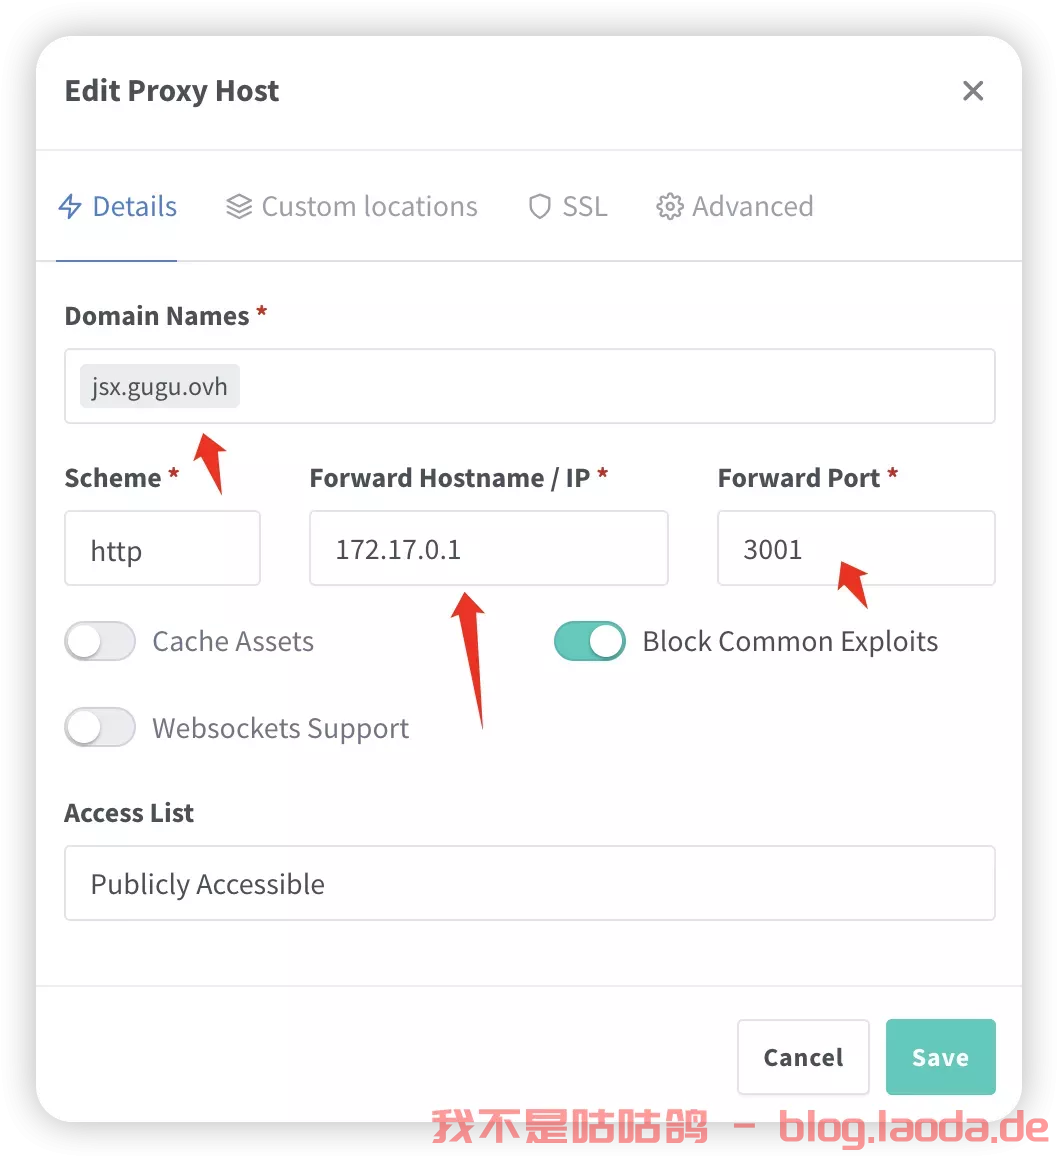Viewport: 1058px width, 1158px height.
Task: Click the Custom locations layers icon
Action: click(x=239, y=207)
